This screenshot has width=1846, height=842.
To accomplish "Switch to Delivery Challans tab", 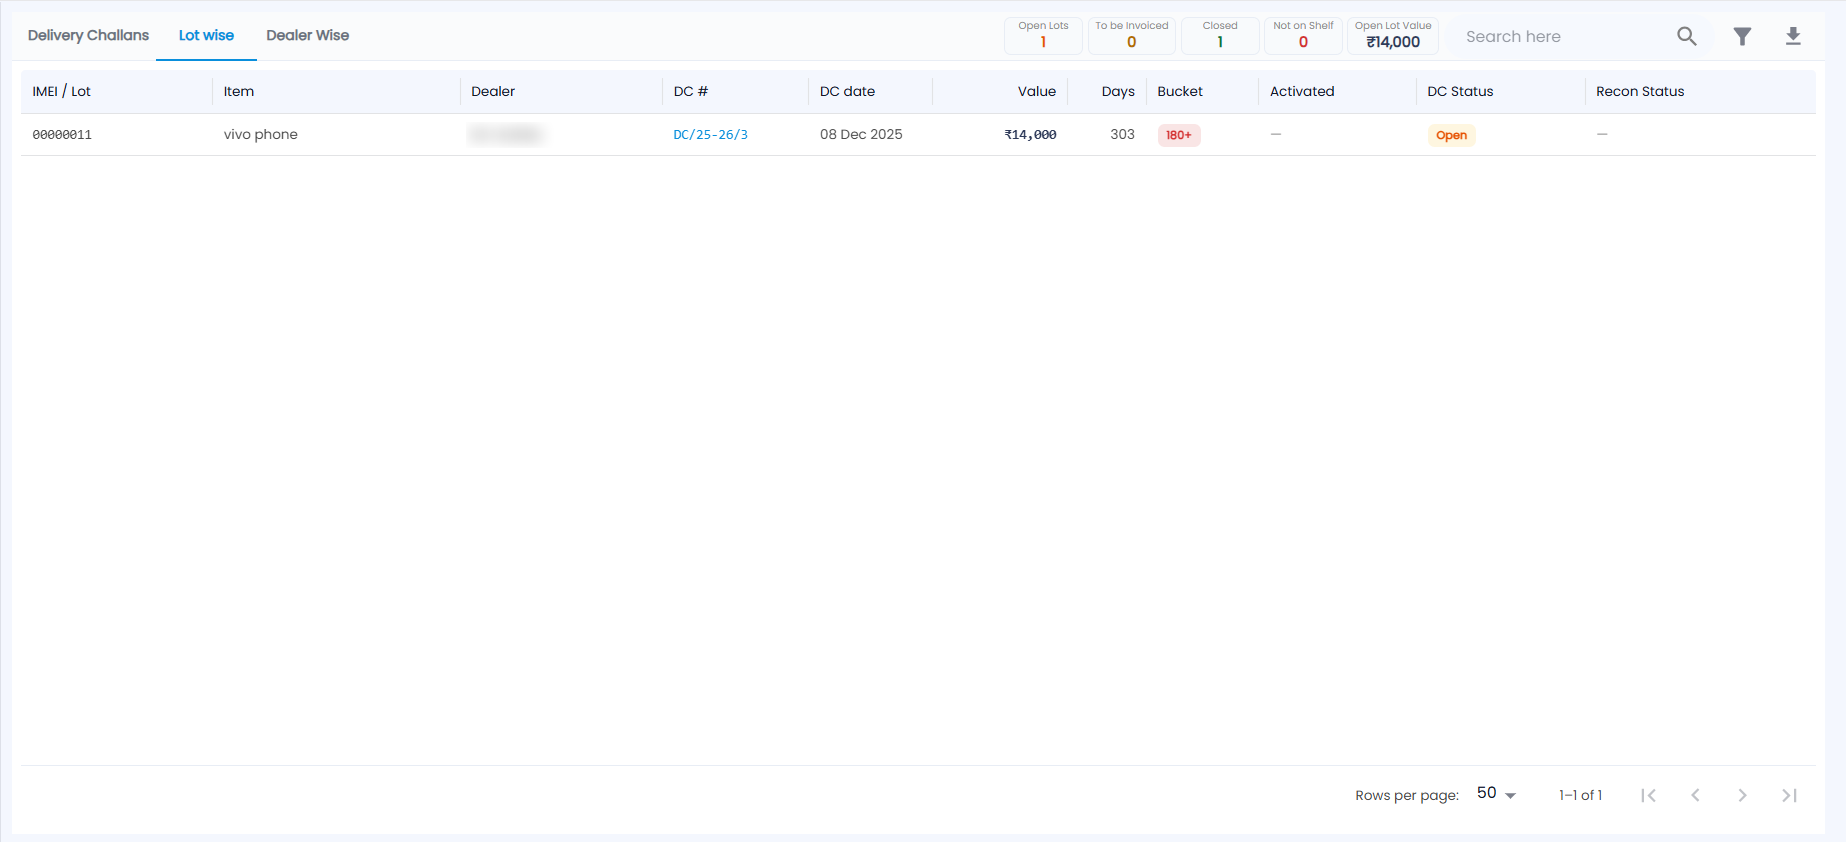I will click(88, 35).
